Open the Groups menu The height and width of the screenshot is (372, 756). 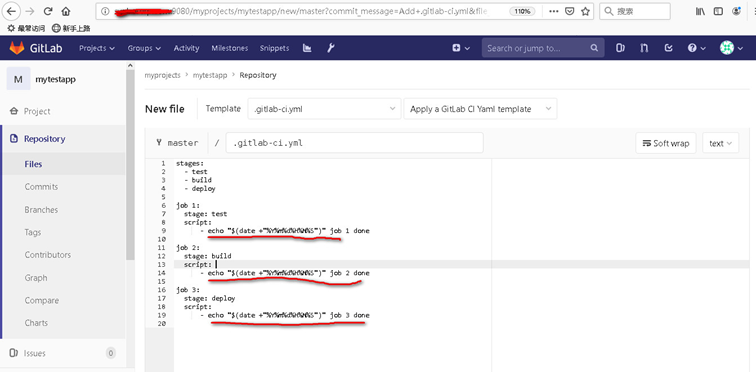click(144, 48)
